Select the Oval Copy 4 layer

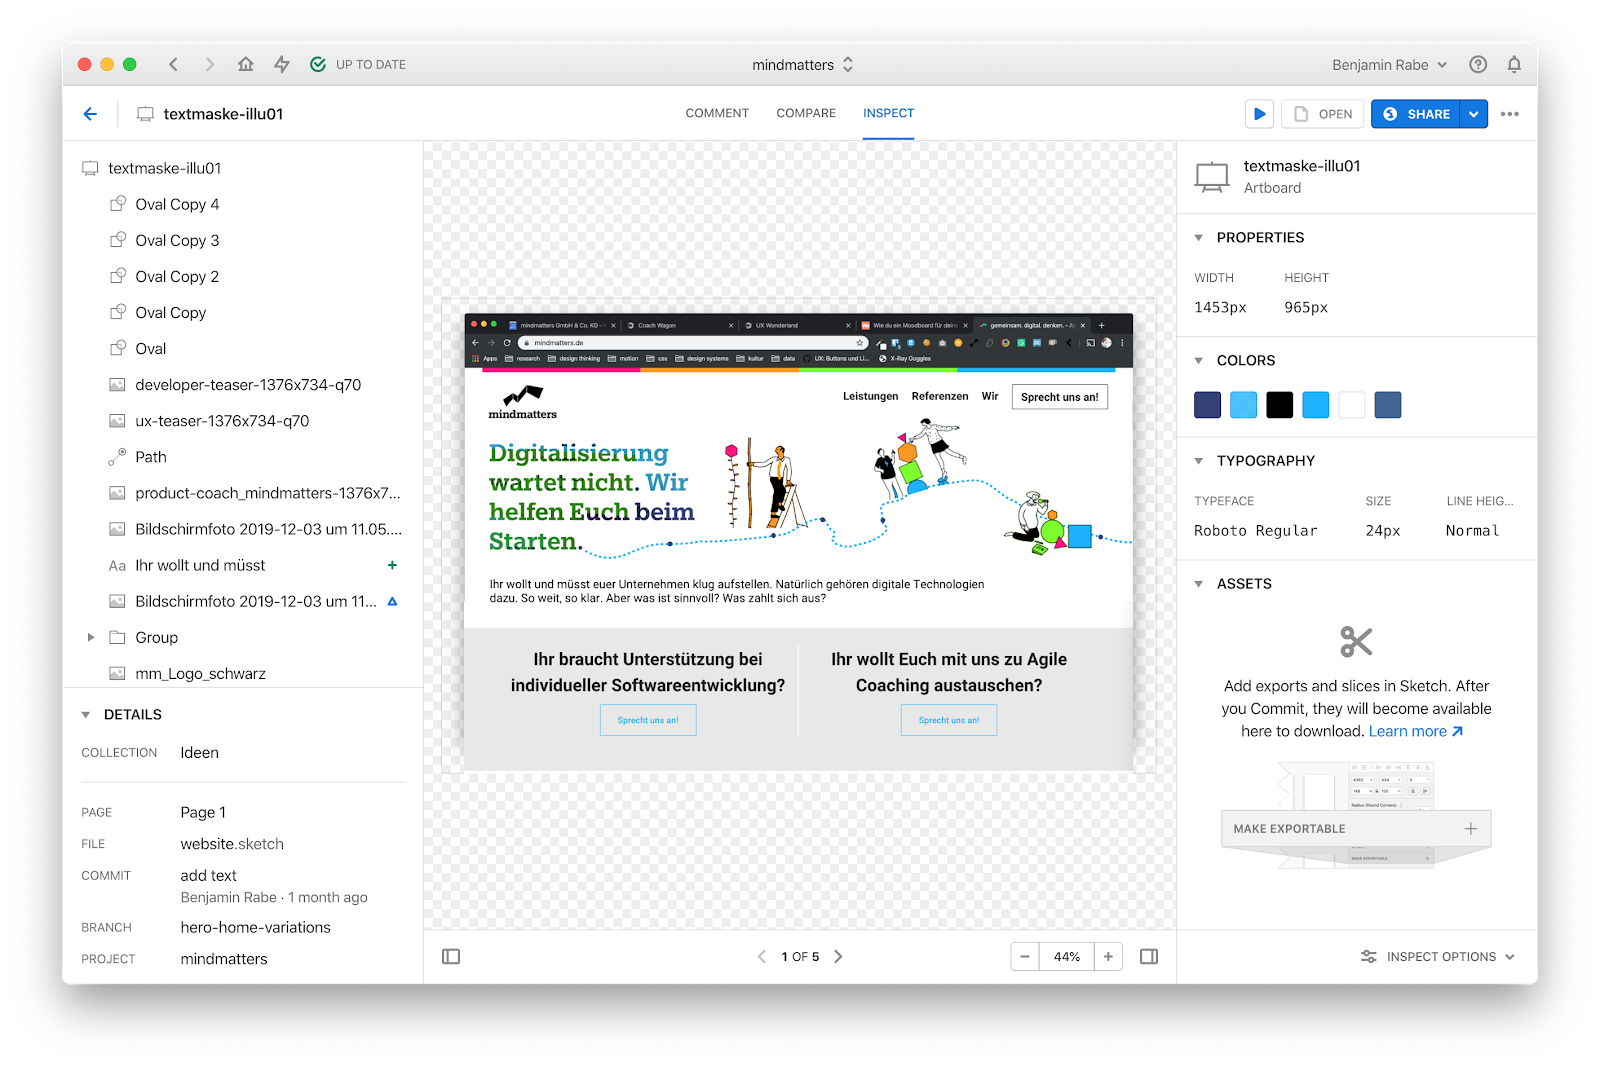tap(243, 204)
